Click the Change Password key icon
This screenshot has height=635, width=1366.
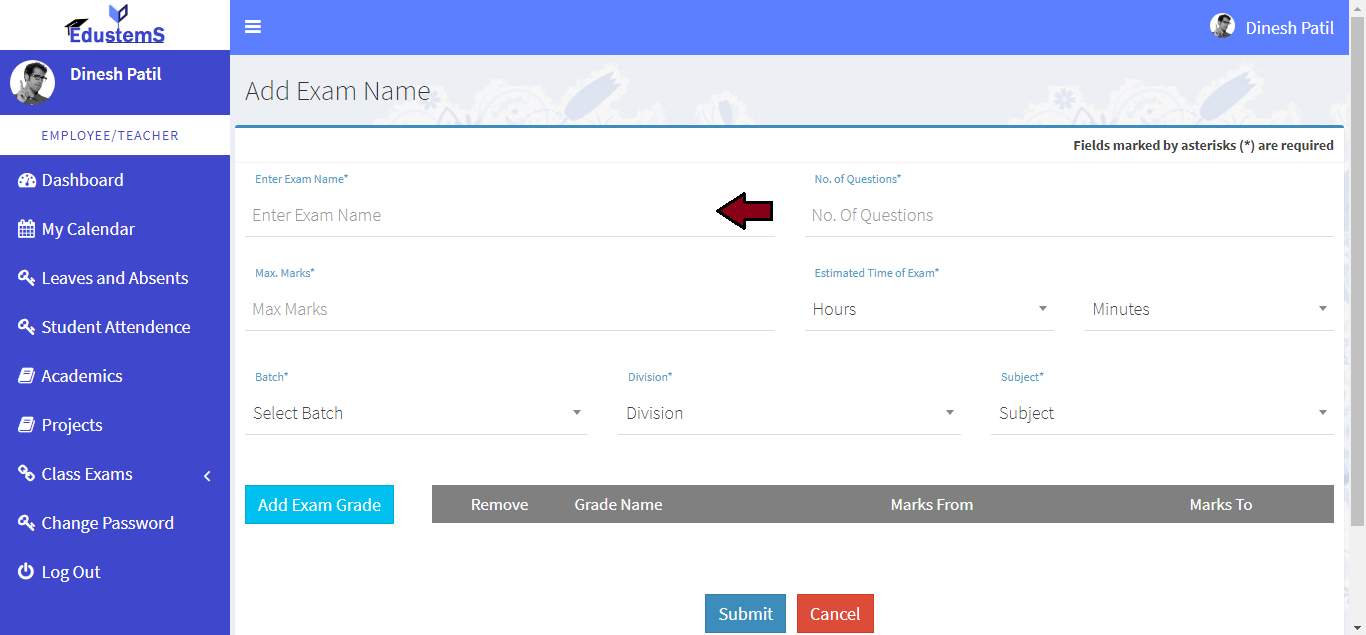(x=27, y=523)
